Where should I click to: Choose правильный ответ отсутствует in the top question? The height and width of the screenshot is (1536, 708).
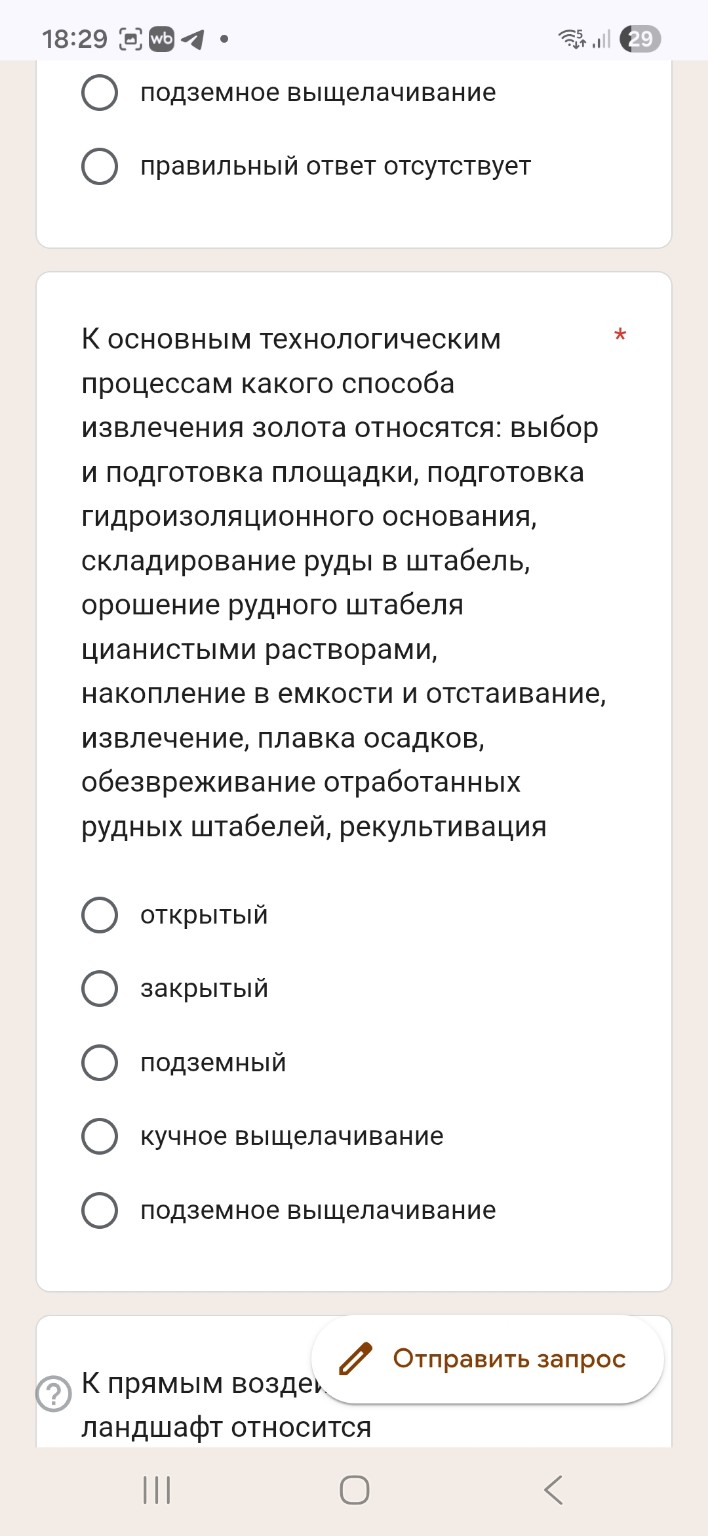[x=99, y=167]
